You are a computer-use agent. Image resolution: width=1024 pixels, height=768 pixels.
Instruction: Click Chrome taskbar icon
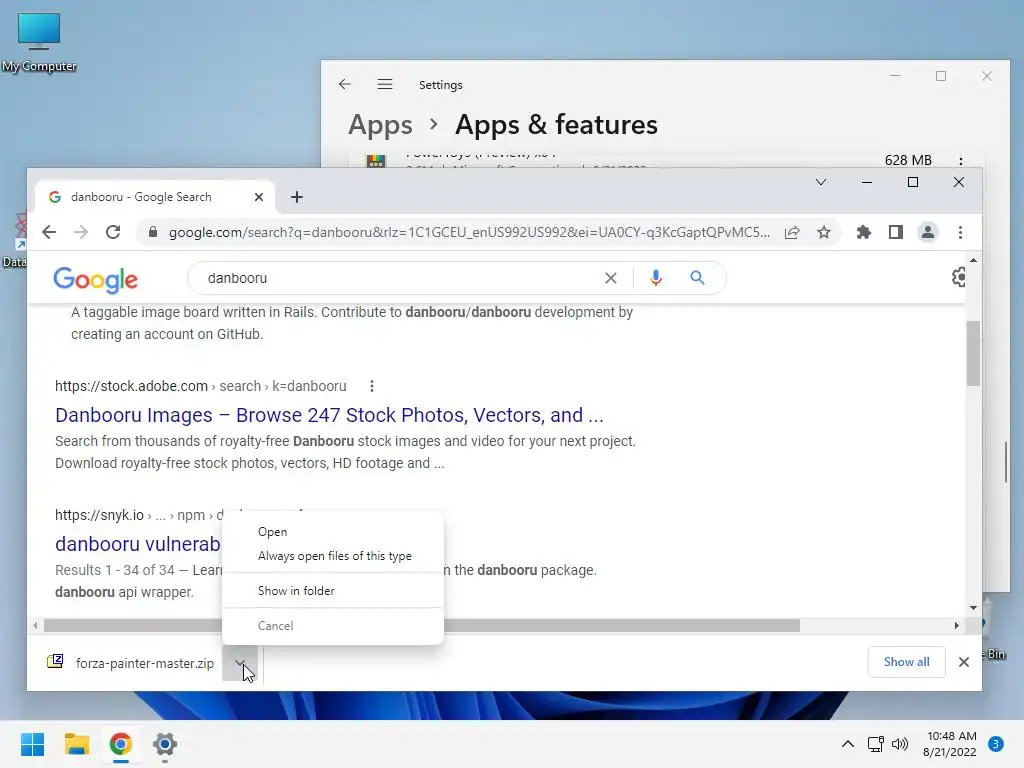coord(121,744)
